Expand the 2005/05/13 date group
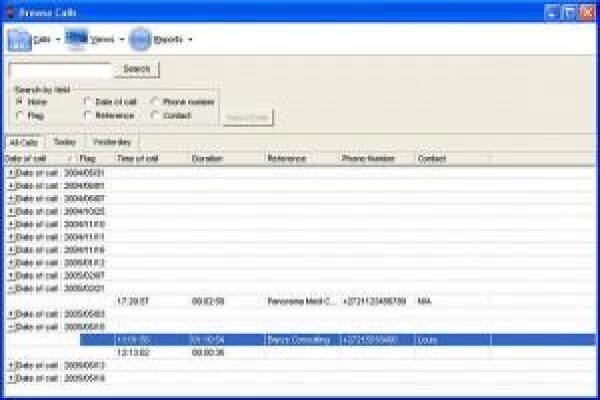 (11, 366)
